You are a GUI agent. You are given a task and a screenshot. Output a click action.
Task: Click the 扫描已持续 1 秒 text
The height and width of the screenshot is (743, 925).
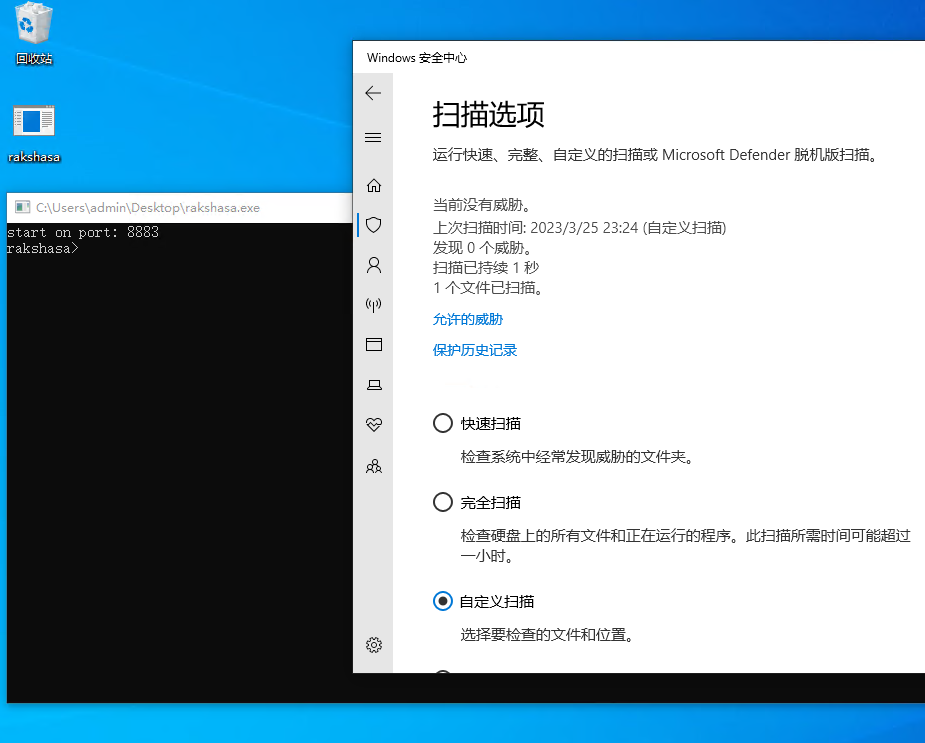tap(486, 267)
